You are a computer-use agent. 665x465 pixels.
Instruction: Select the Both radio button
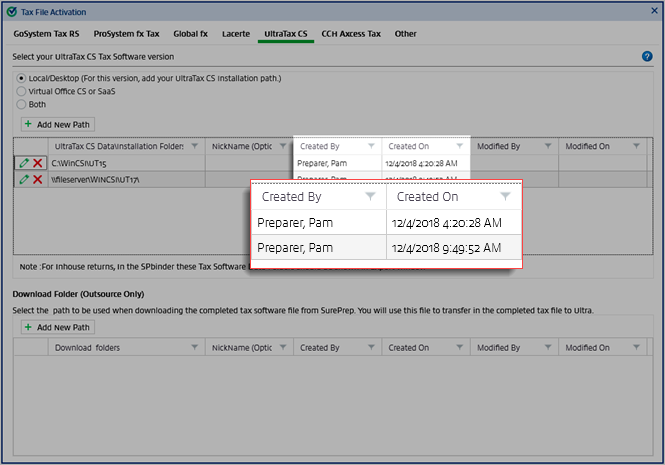pyautogui.click(x=22, y=104)
